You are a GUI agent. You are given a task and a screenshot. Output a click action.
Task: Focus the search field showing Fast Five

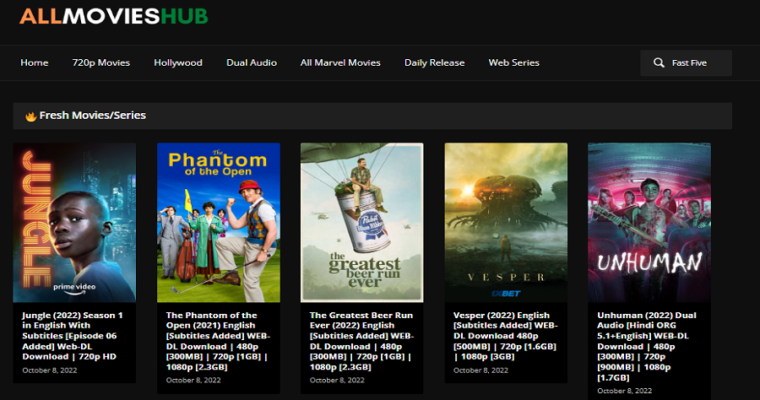click(686, 63)
